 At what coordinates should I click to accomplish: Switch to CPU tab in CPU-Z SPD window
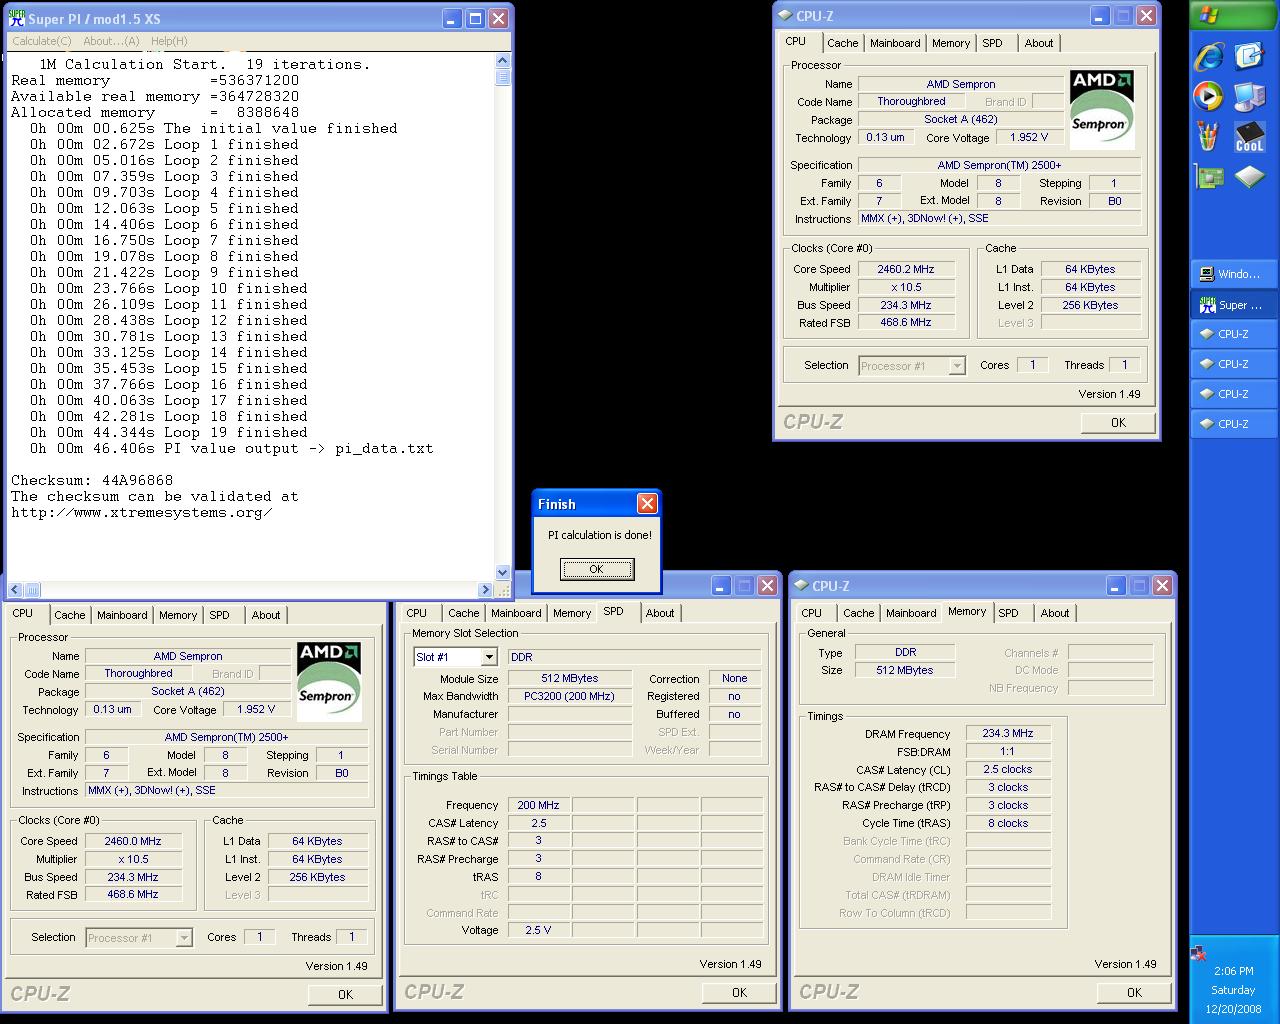pyautogui.click(x=417, y=613)
